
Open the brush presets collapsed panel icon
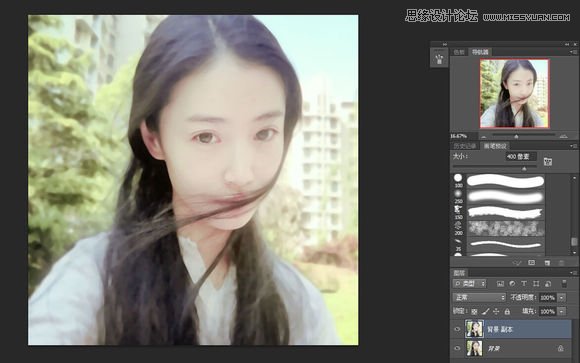pyautogui.click(x=439, y=59)
